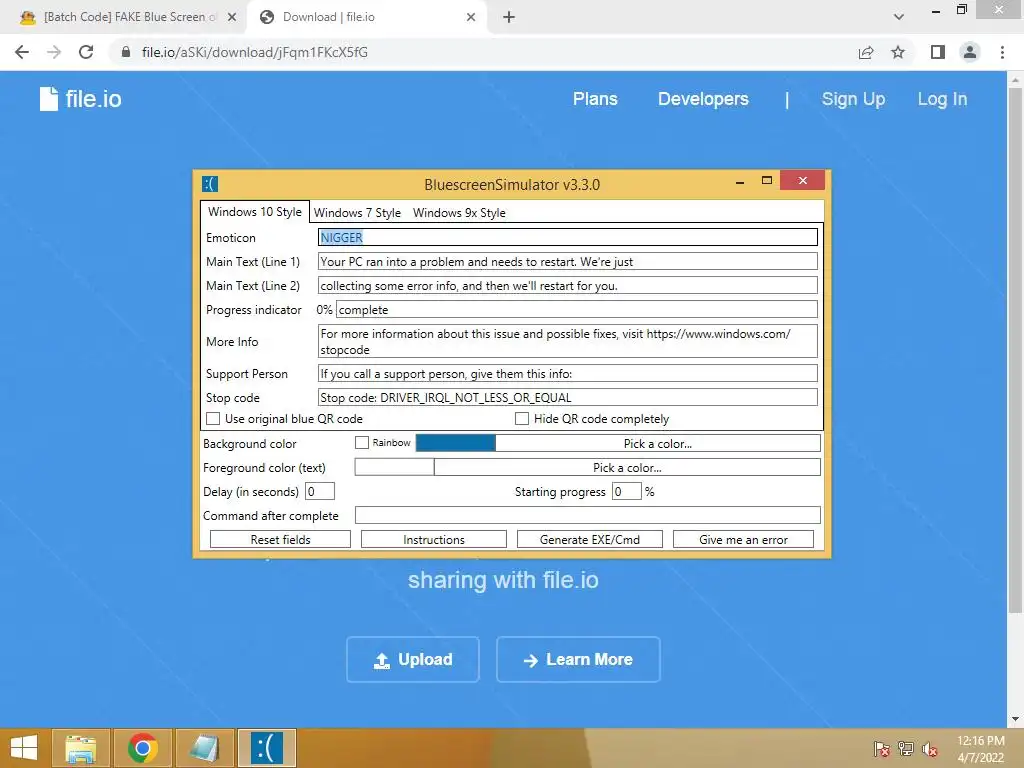Click the Support Person field

[568, 374]
